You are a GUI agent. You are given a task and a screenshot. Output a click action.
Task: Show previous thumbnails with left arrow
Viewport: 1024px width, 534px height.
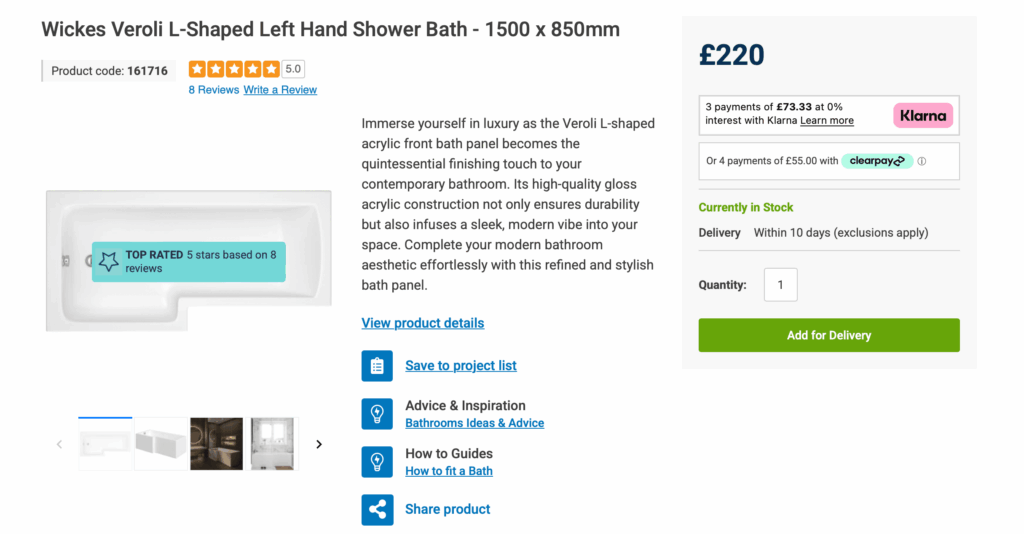(x=59, y=444)
